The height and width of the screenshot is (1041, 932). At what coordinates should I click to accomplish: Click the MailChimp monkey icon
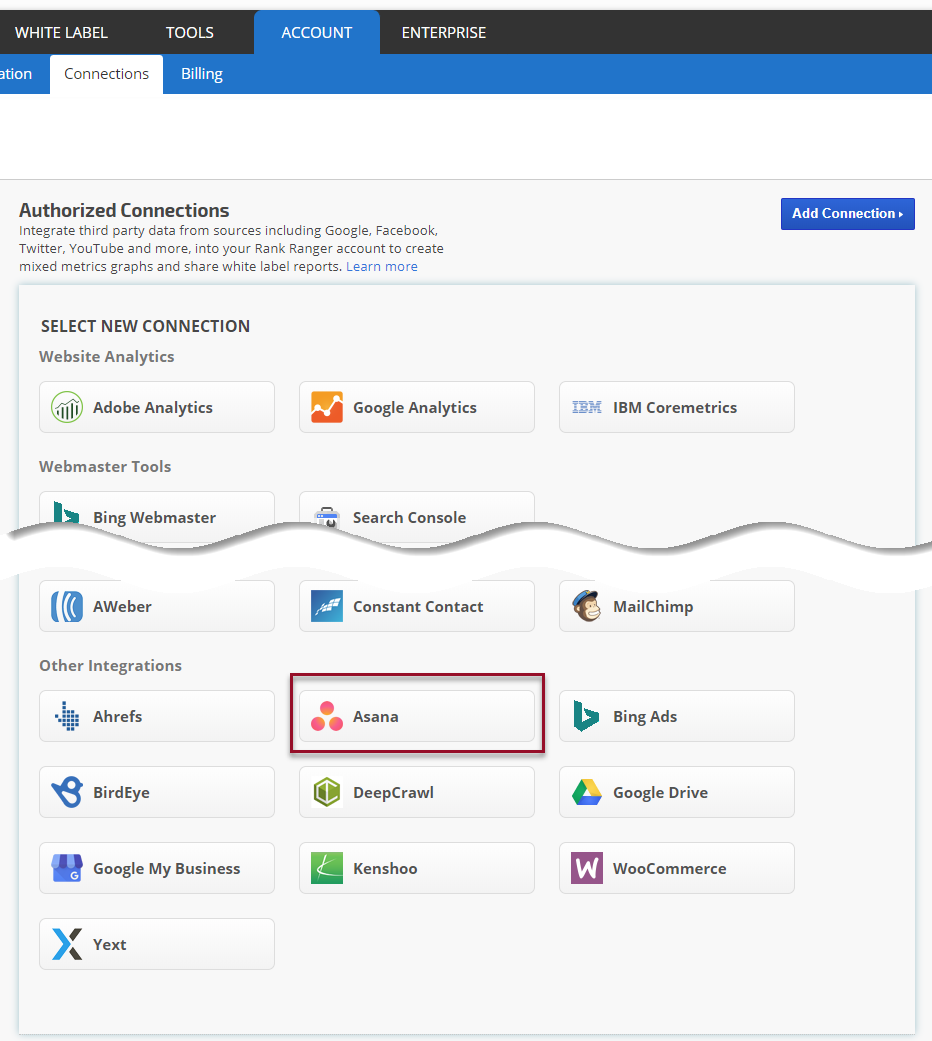point(587,606)
